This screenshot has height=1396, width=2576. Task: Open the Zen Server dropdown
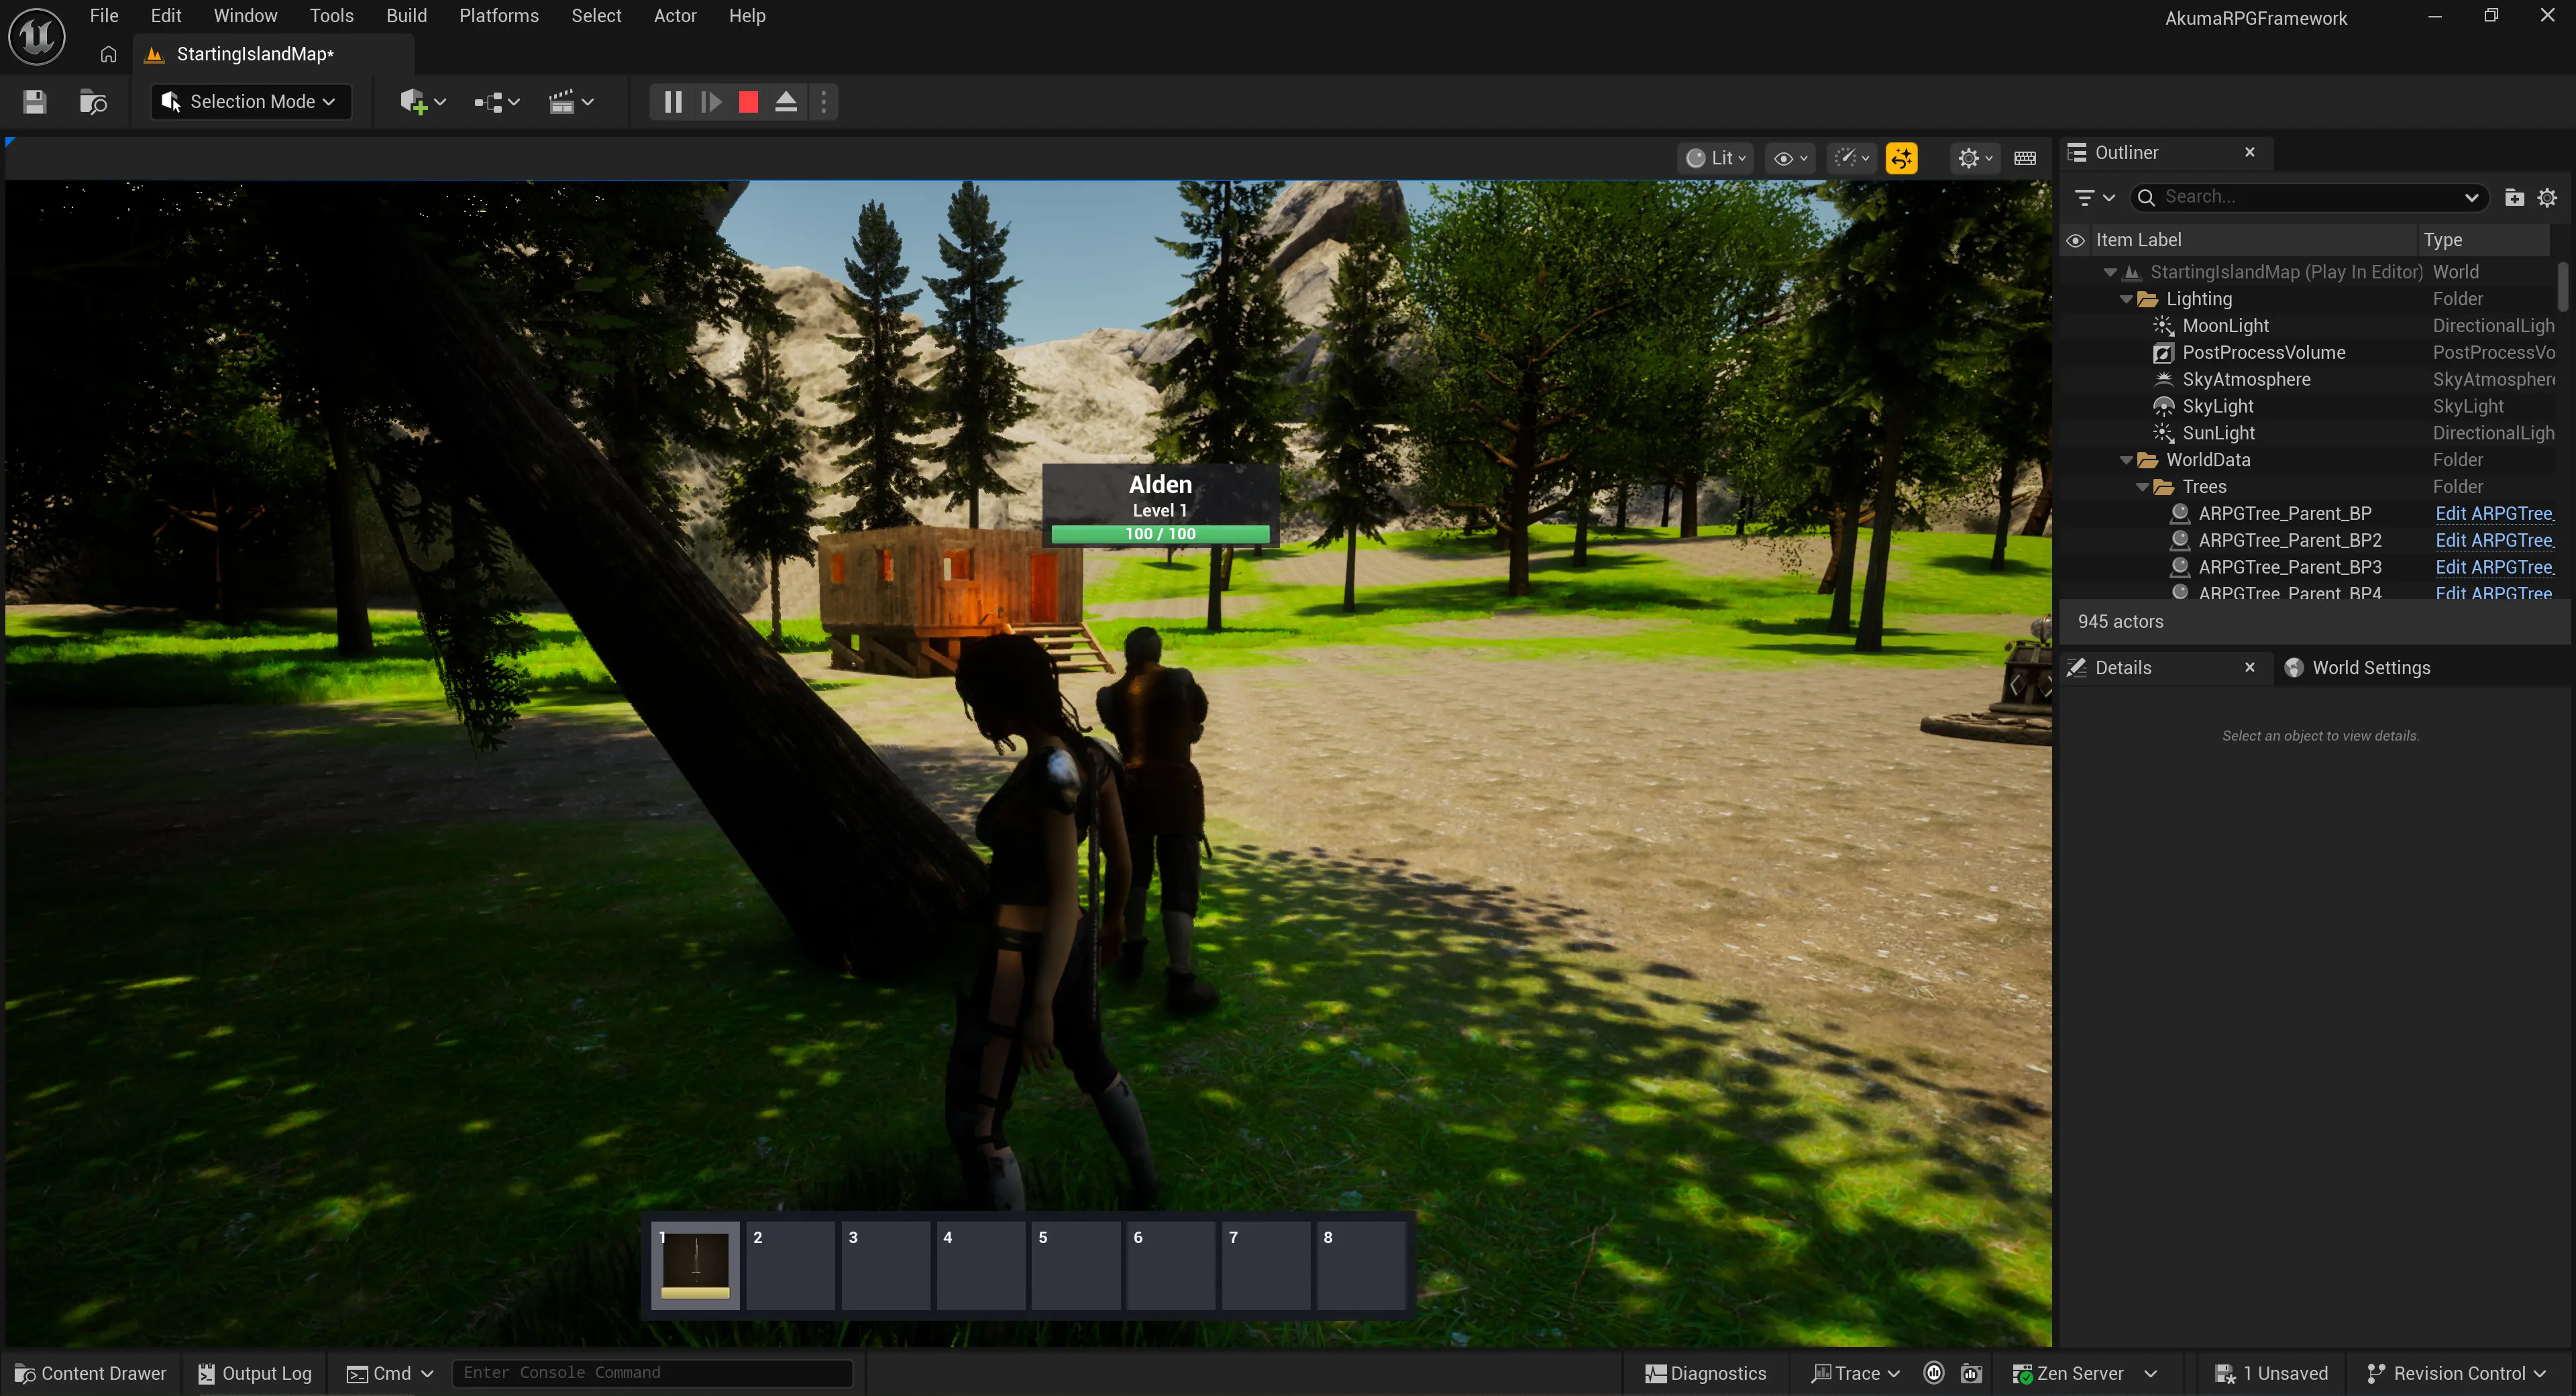pyautogui.click(x=2085, y=1373)
